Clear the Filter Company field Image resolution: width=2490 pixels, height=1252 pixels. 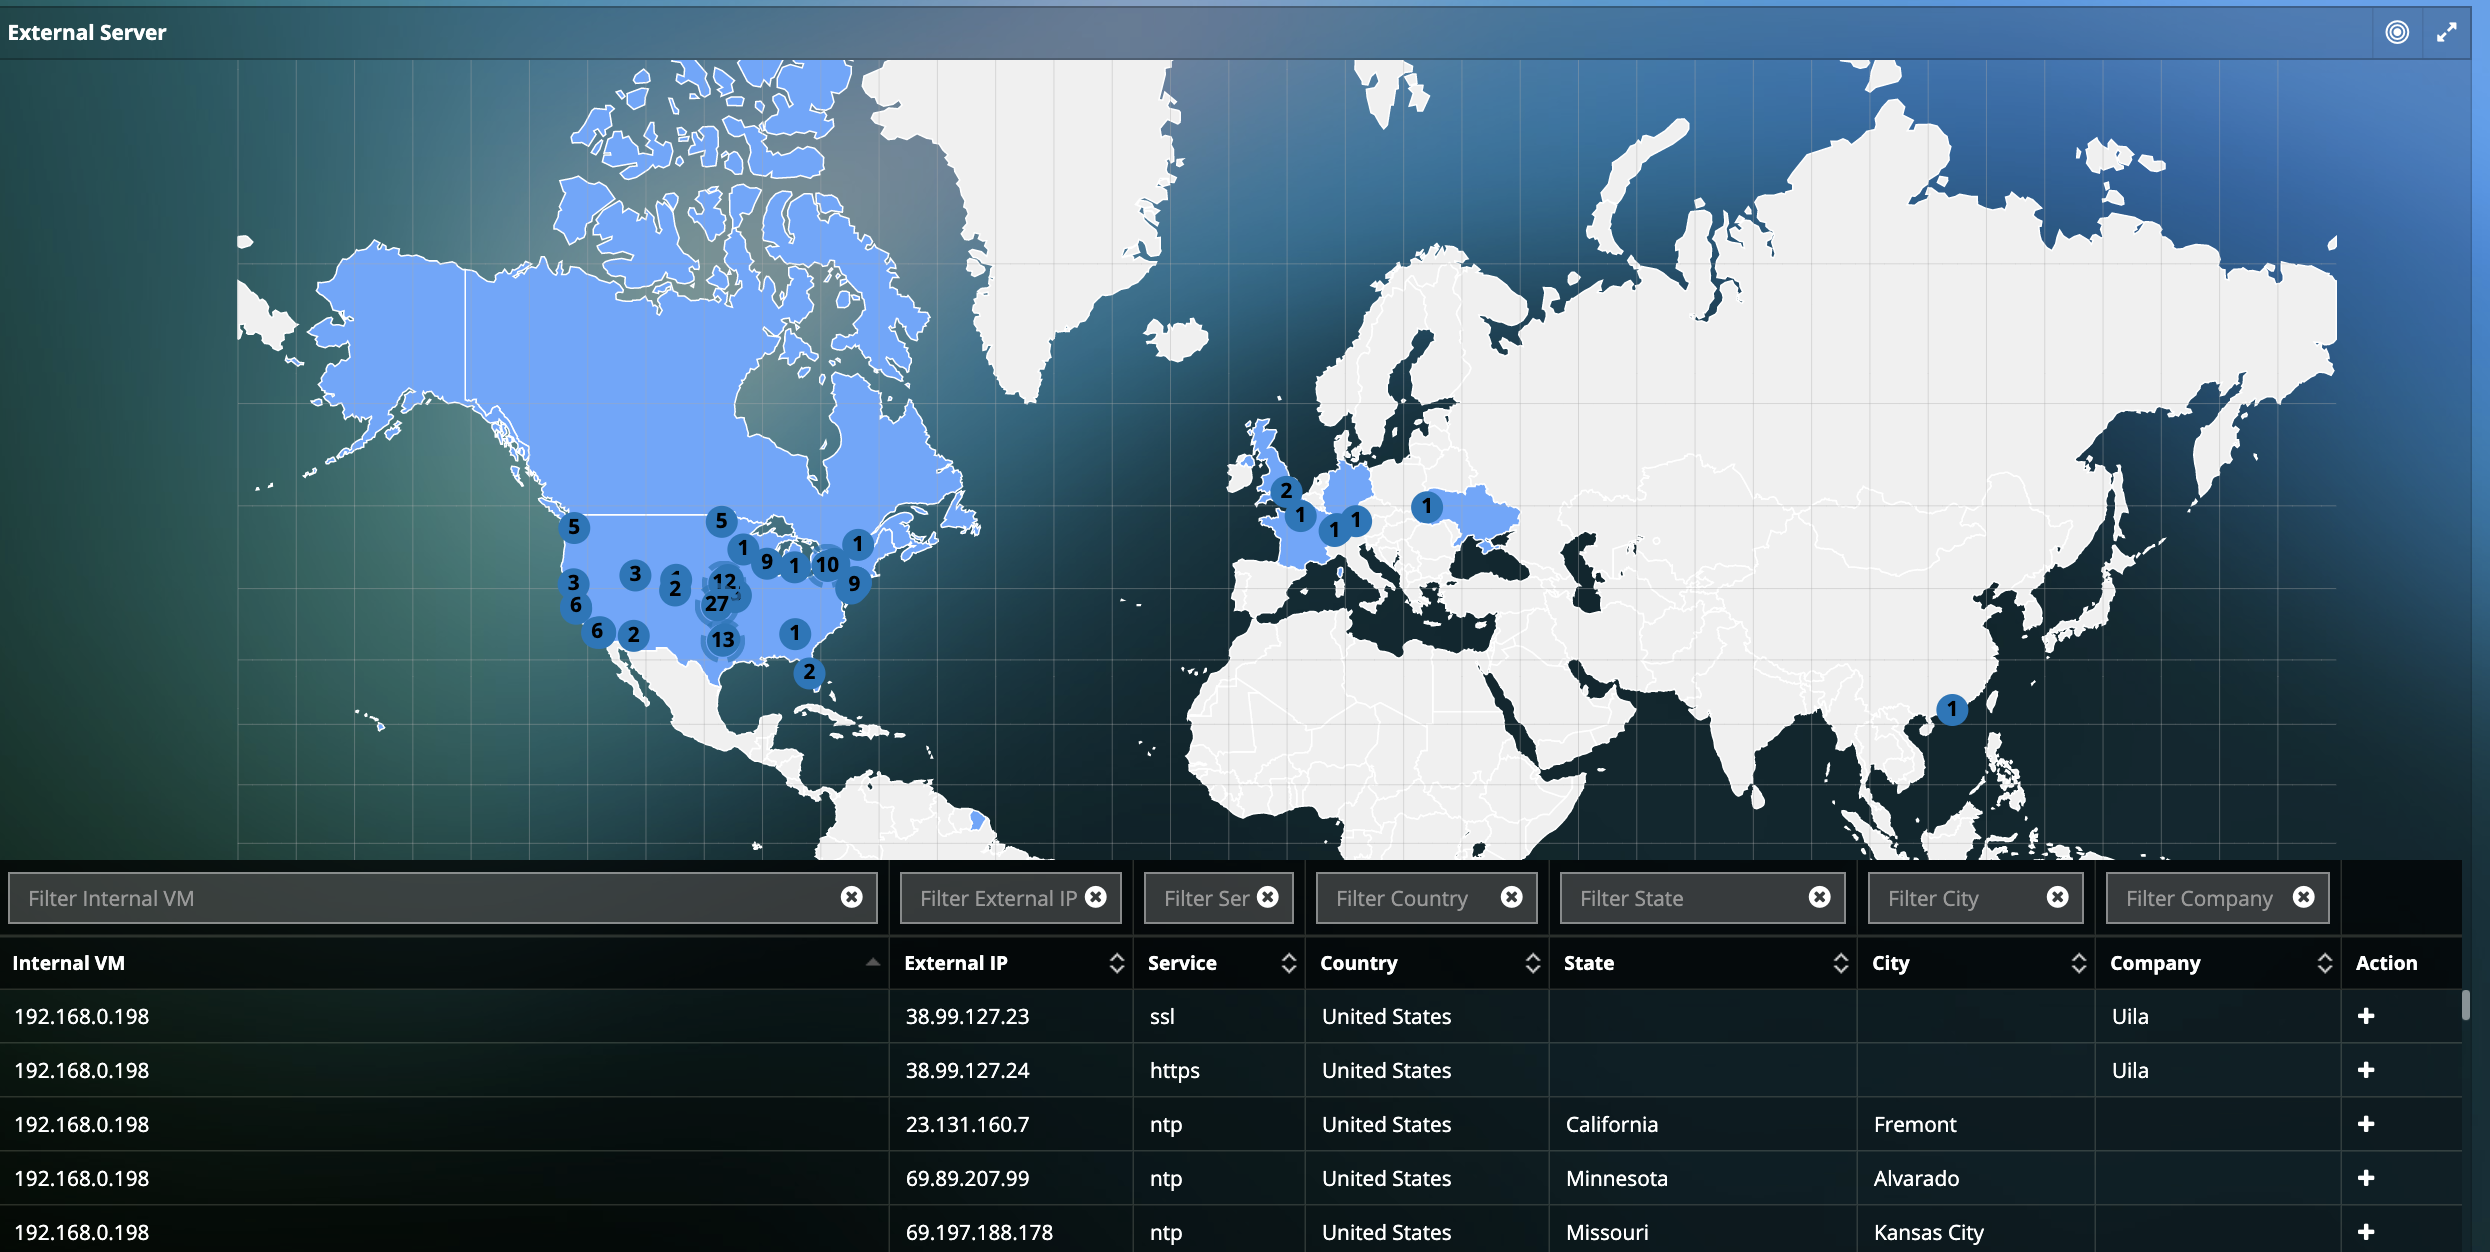(x=2303, y=897)
